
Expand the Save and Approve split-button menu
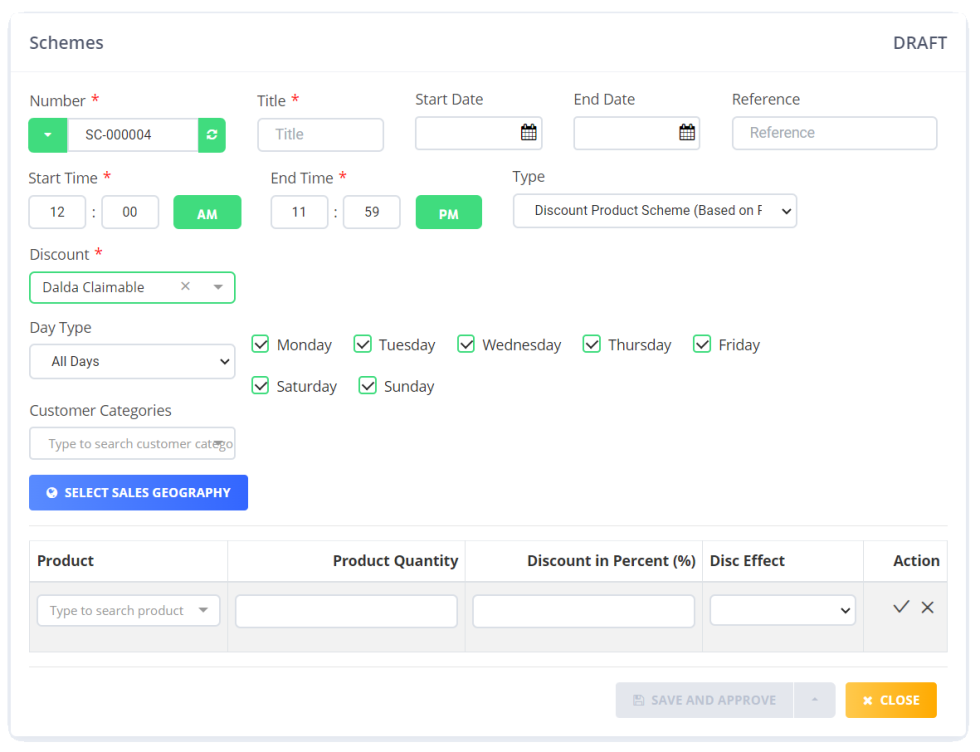tap(814, 700)
